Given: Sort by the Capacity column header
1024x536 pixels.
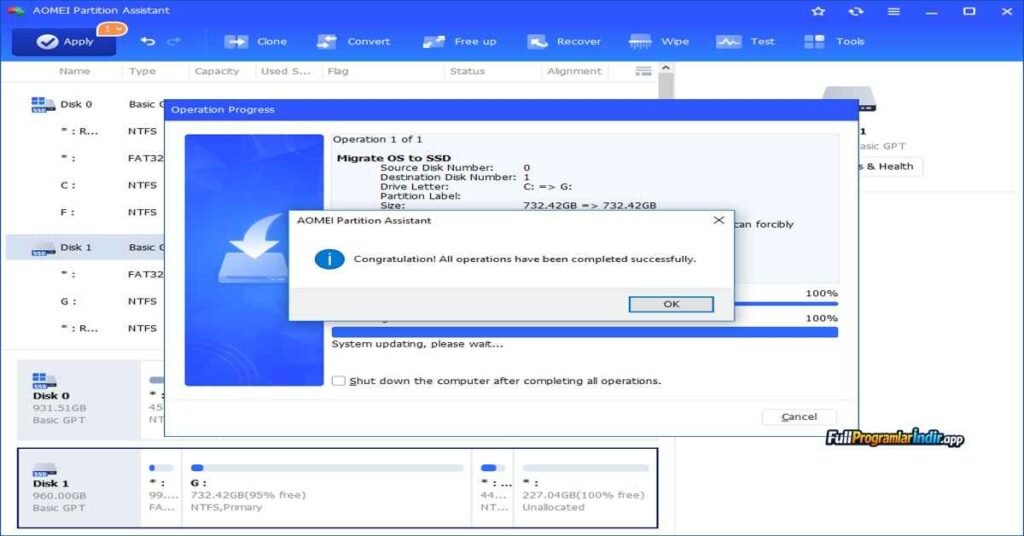Looking at the screenshot, I should point(217,71).
